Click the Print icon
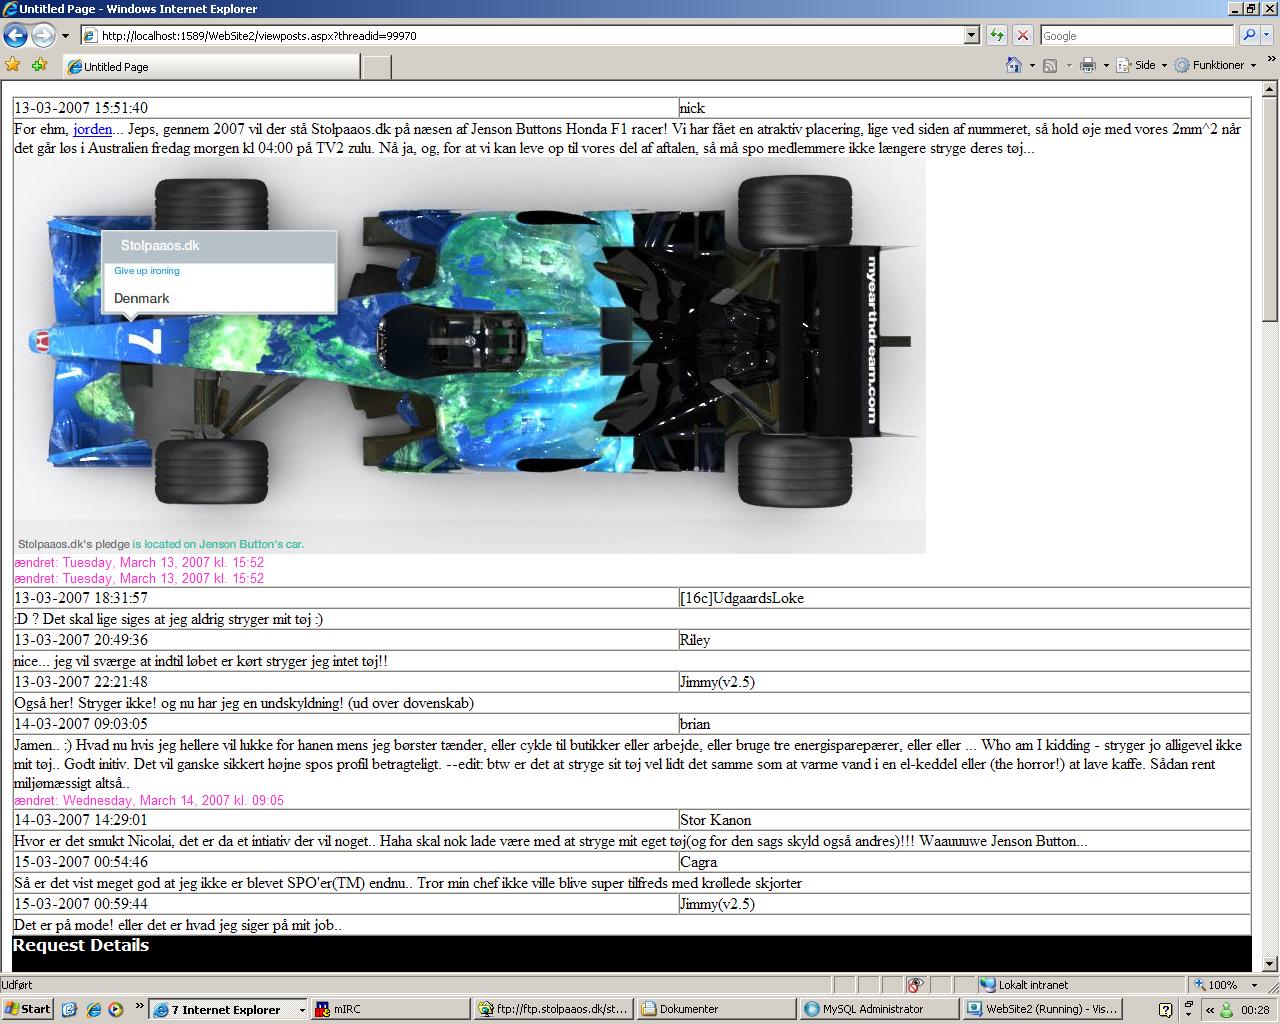This screenshot has height=1024, width=1280. 1088,66
